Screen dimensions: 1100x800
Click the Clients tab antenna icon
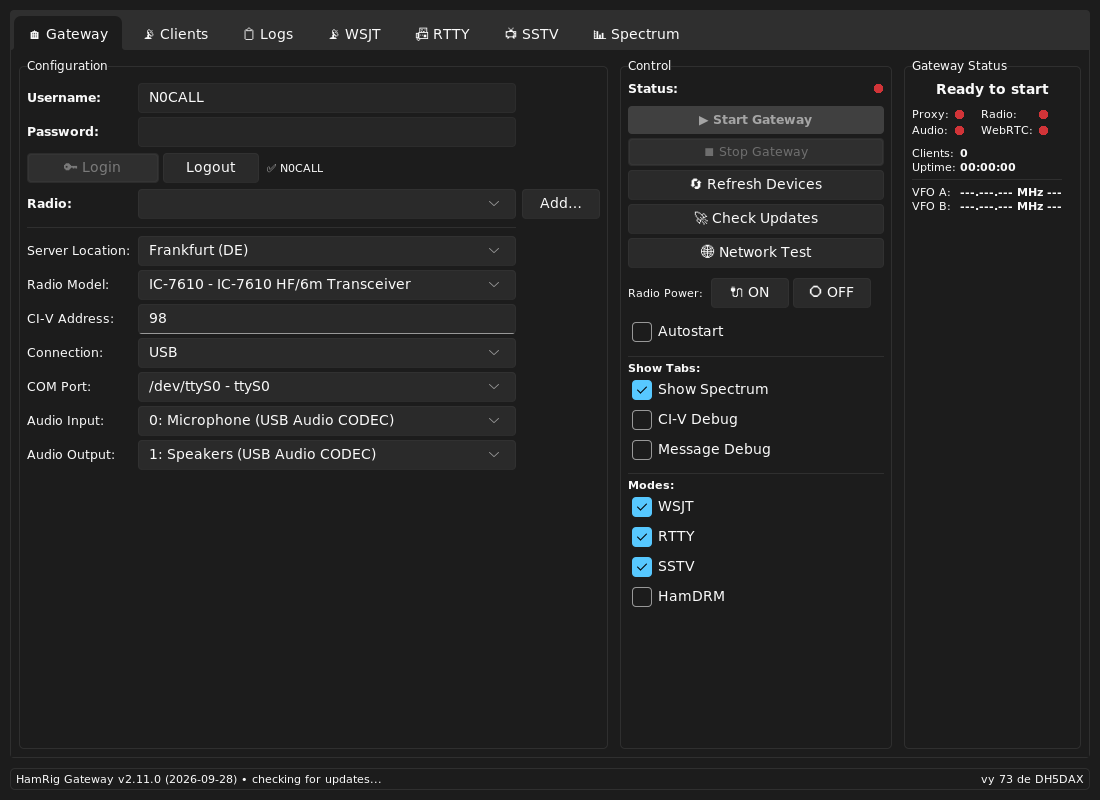coord(149,34)
